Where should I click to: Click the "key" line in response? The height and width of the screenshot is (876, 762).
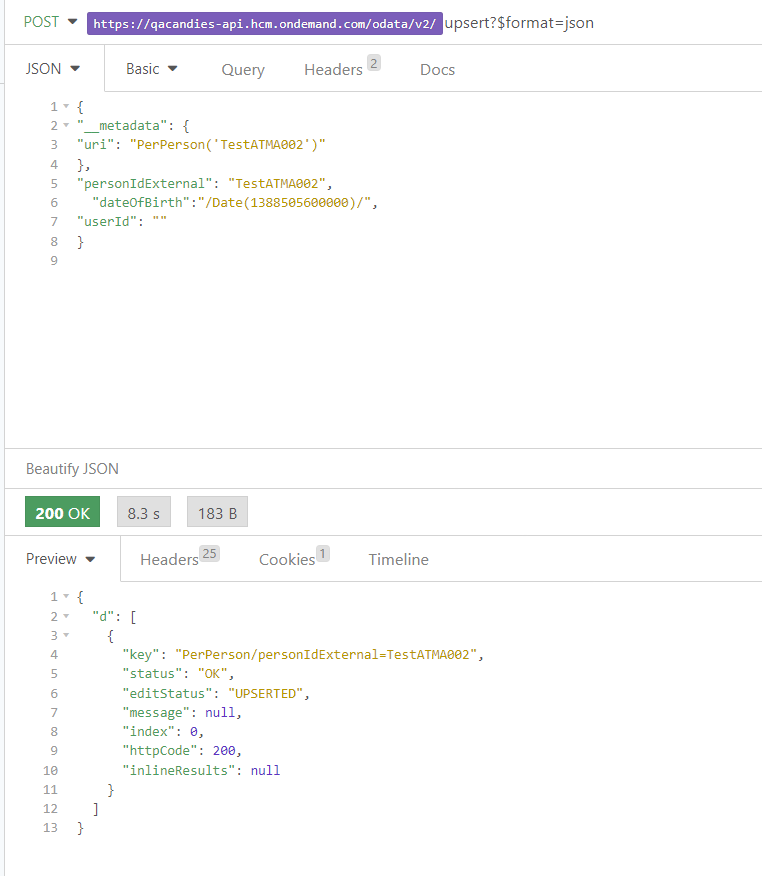303,654
